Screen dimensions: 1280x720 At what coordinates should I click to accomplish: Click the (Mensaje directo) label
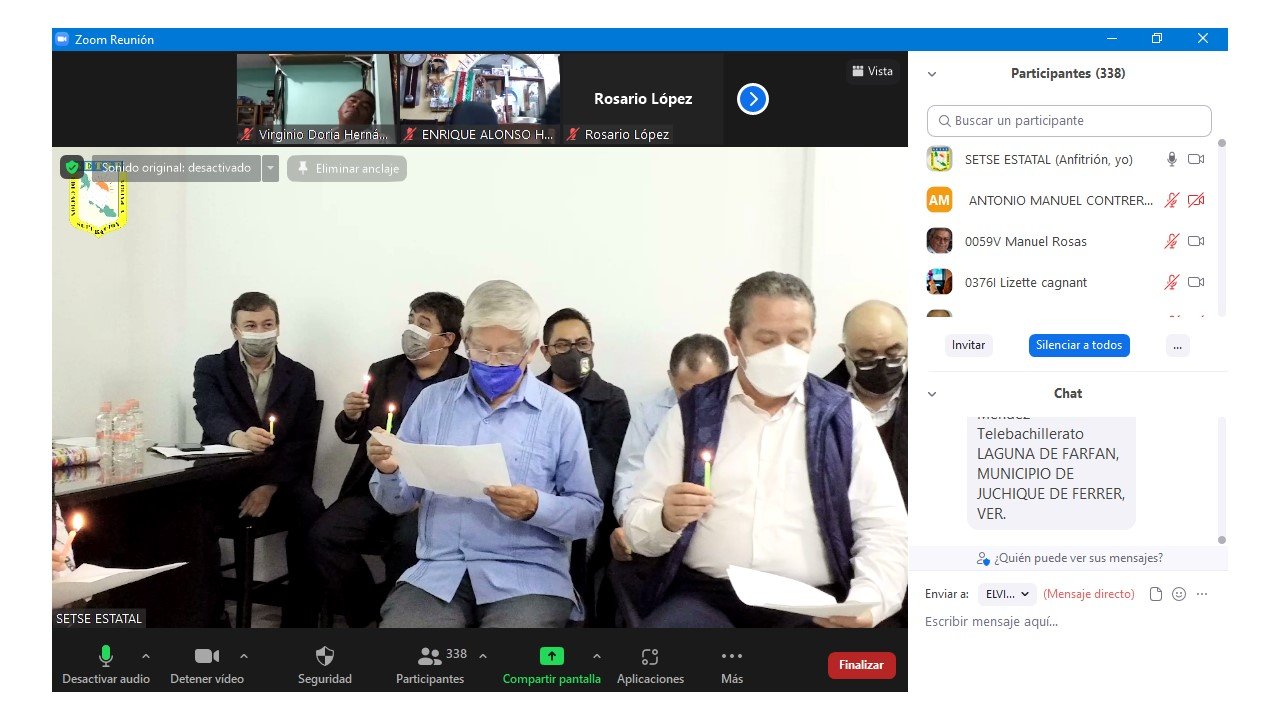tap(1088, 594)
